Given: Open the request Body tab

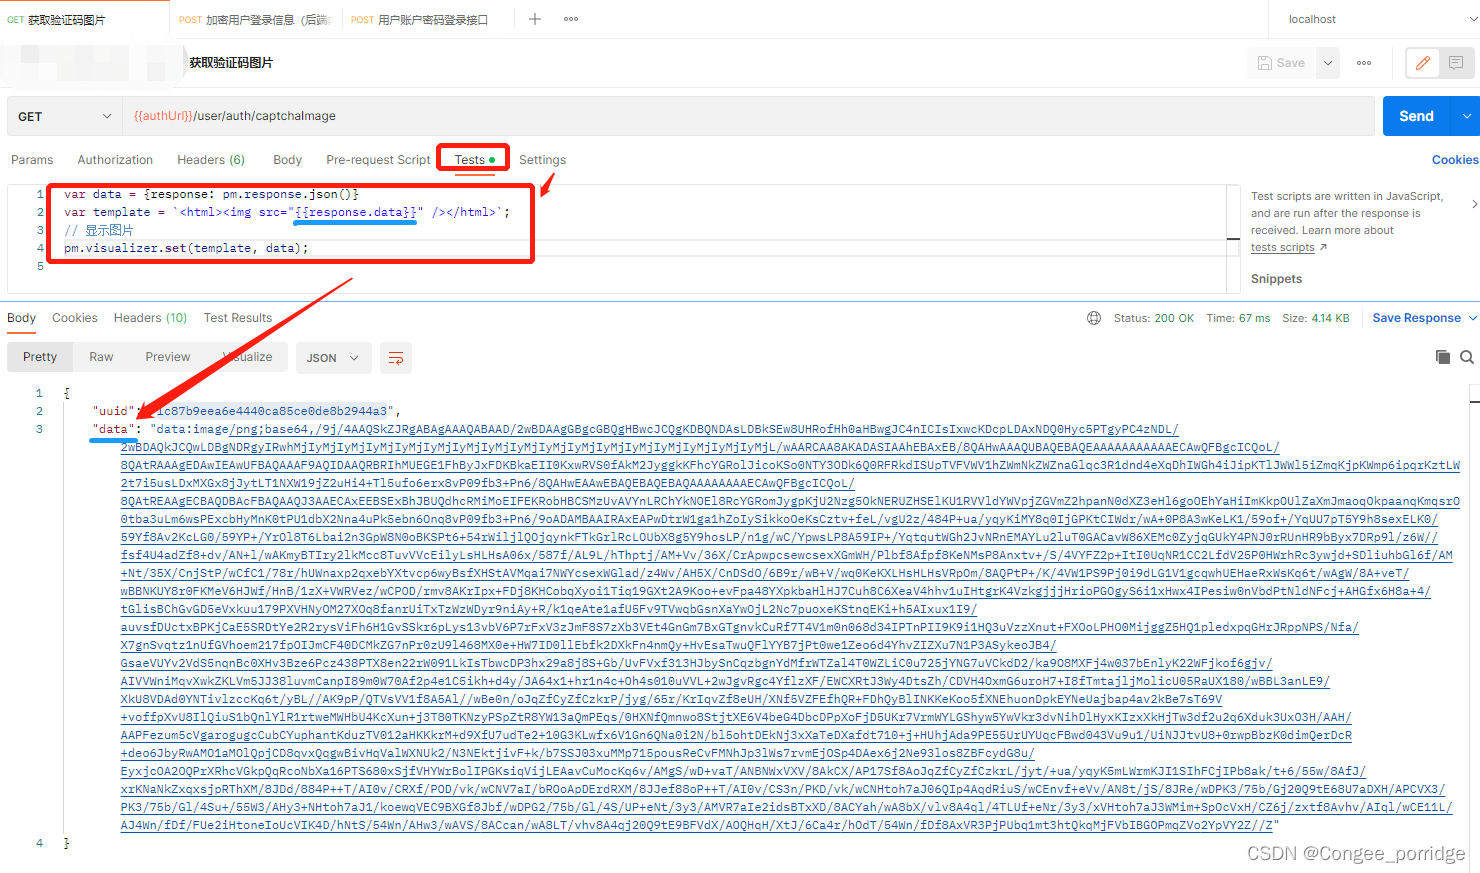Looking at the screenshot, I should click(288, 160).
